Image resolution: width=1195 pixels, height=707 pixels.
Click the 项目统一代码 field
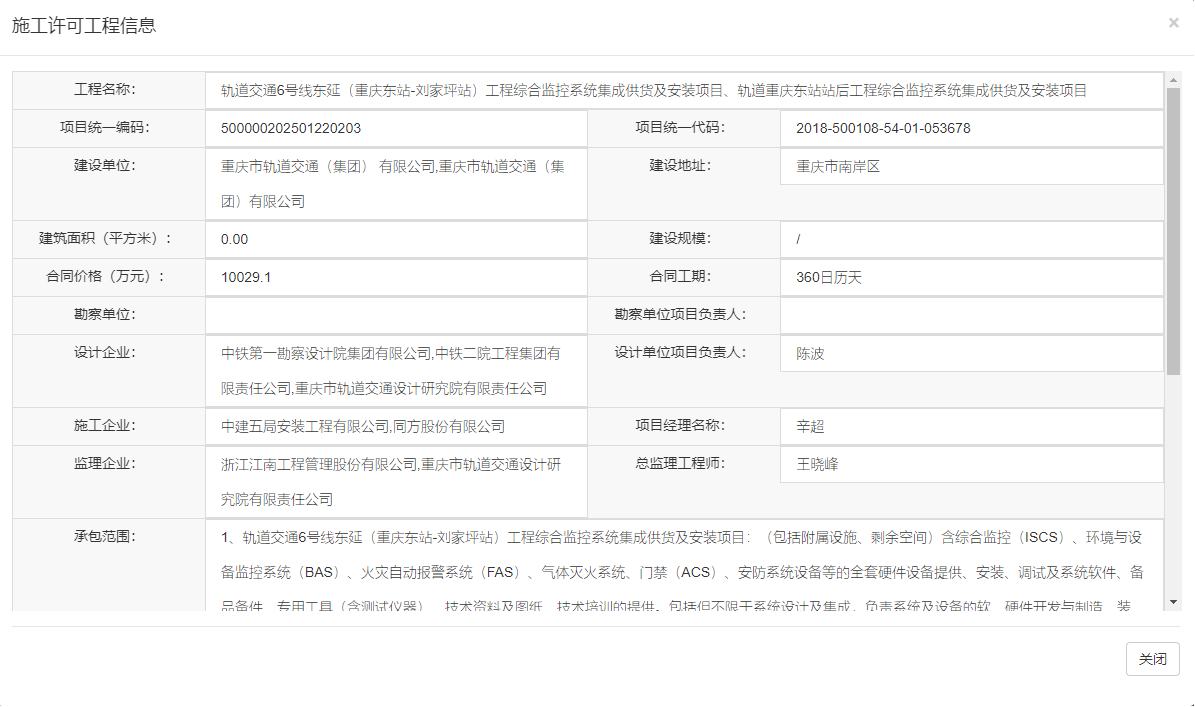pos(971,128)
